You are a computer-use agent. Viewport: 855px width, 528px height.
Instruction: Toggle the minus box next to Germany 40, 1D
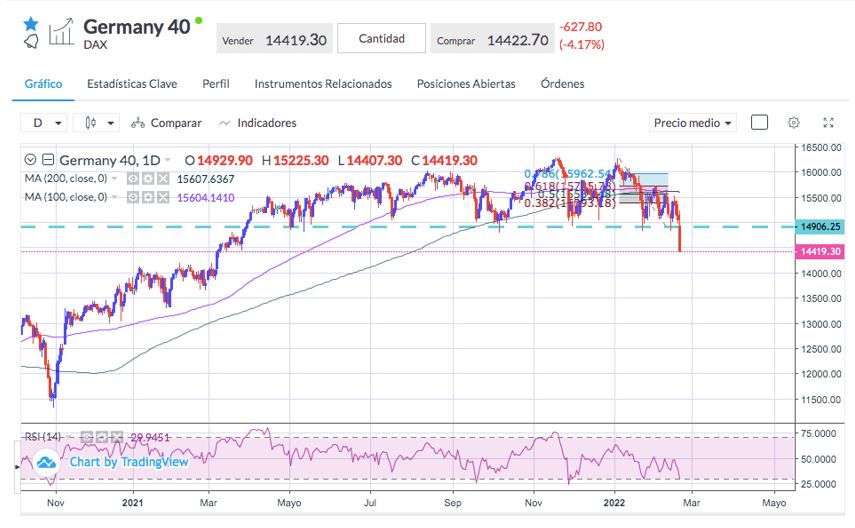(48, 160)
